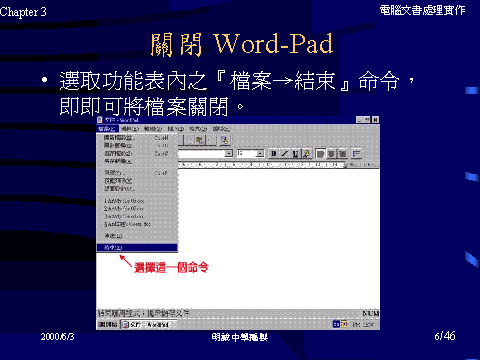This screenshot has height=360, width=480.
Task: Toggle the bullet list style button
Action: [356, 154]
